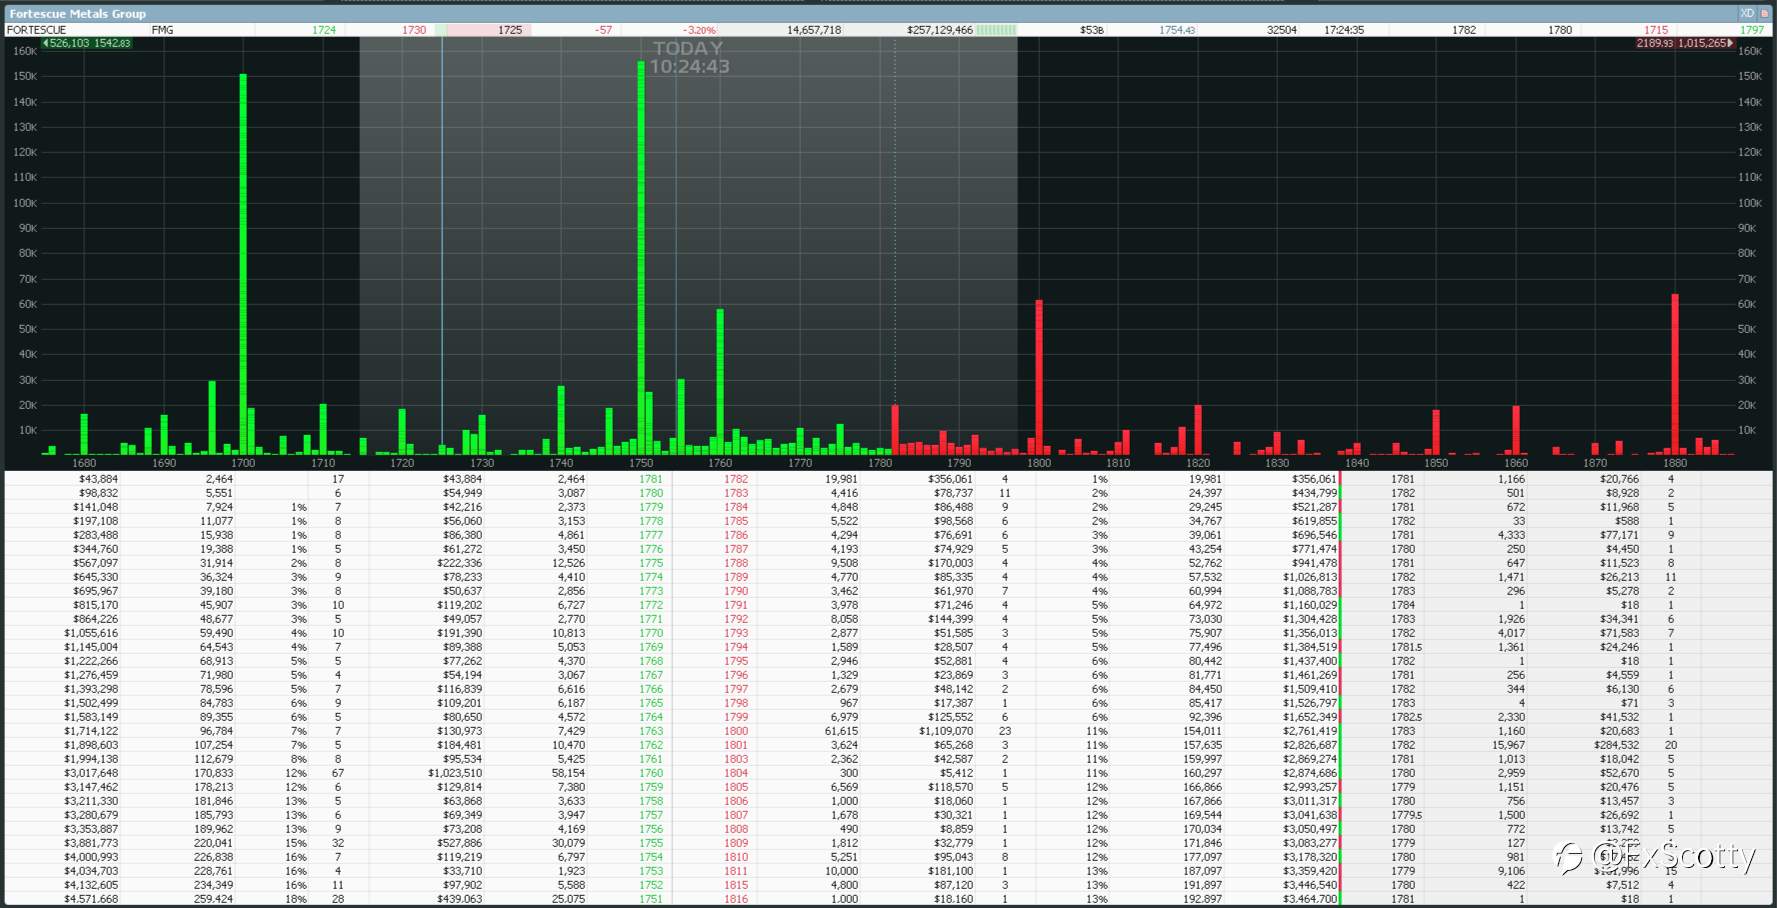Click the 1740 x-axis price label
Viewport: 1777px width, 908px height.
click(x=561, y=463)
